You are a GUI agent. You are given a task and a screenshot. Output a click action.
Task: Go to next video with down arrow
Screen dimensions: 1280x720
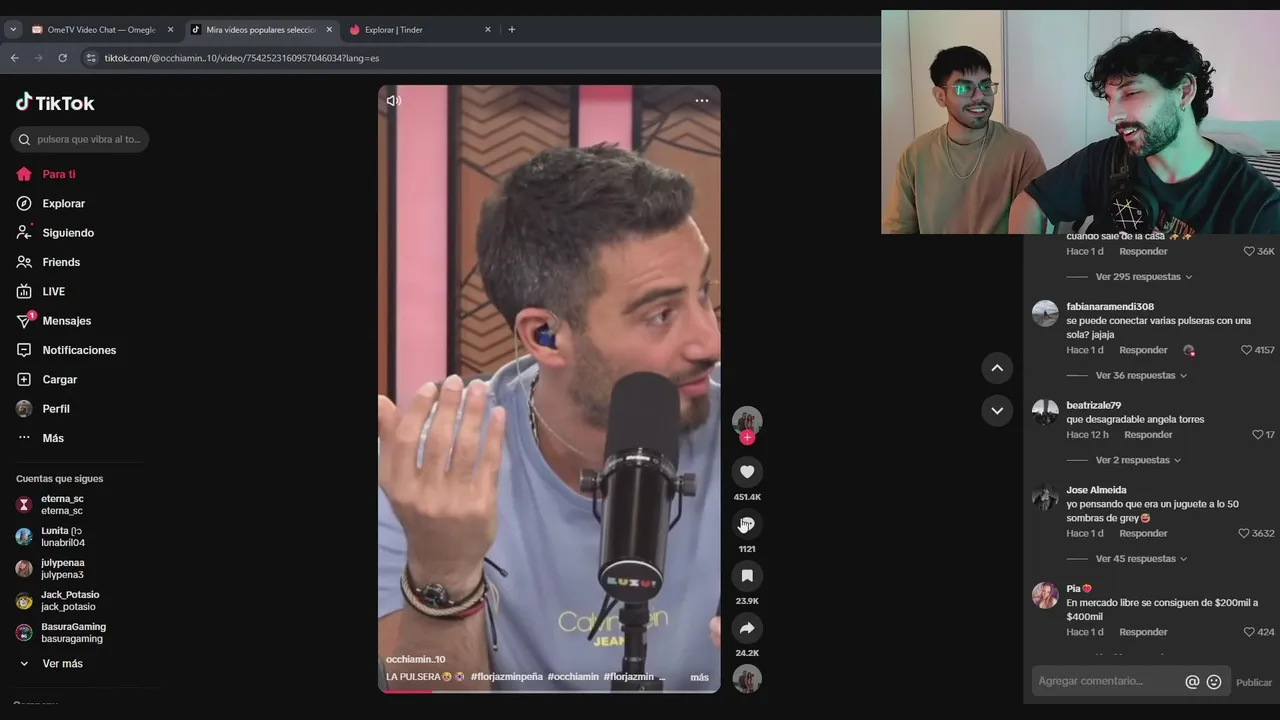(997, 410)
